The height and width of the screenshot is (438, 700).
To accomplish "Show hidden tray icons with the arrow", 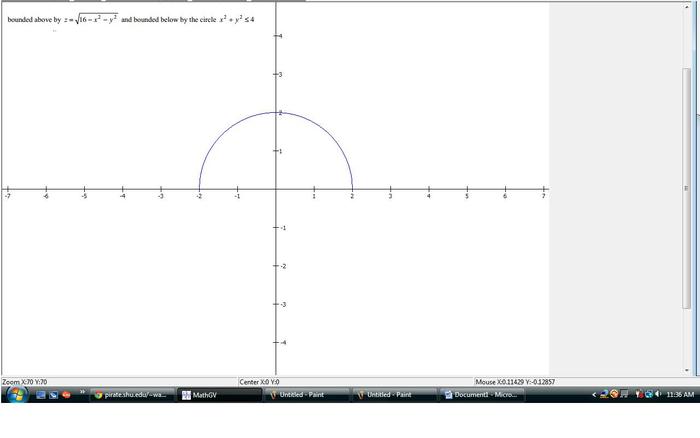I will pyautogui.click(x=594, y=395).
